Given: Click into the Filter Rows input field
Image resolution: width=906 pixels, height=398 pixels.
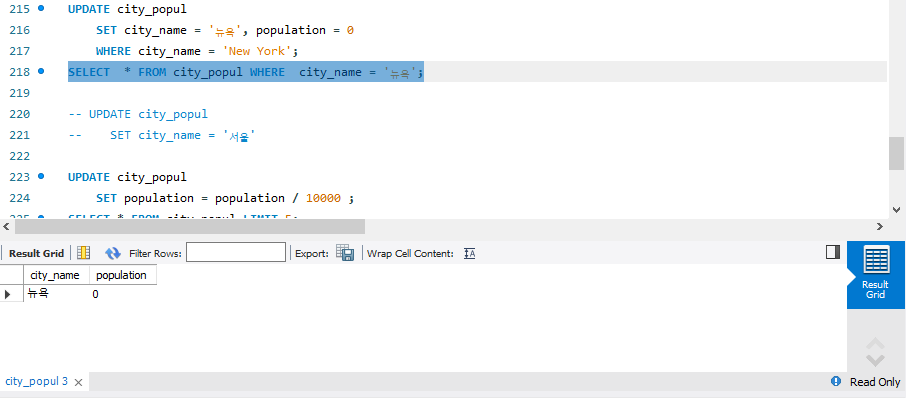Looking at the screenshot, I should [x=236, y=252].
